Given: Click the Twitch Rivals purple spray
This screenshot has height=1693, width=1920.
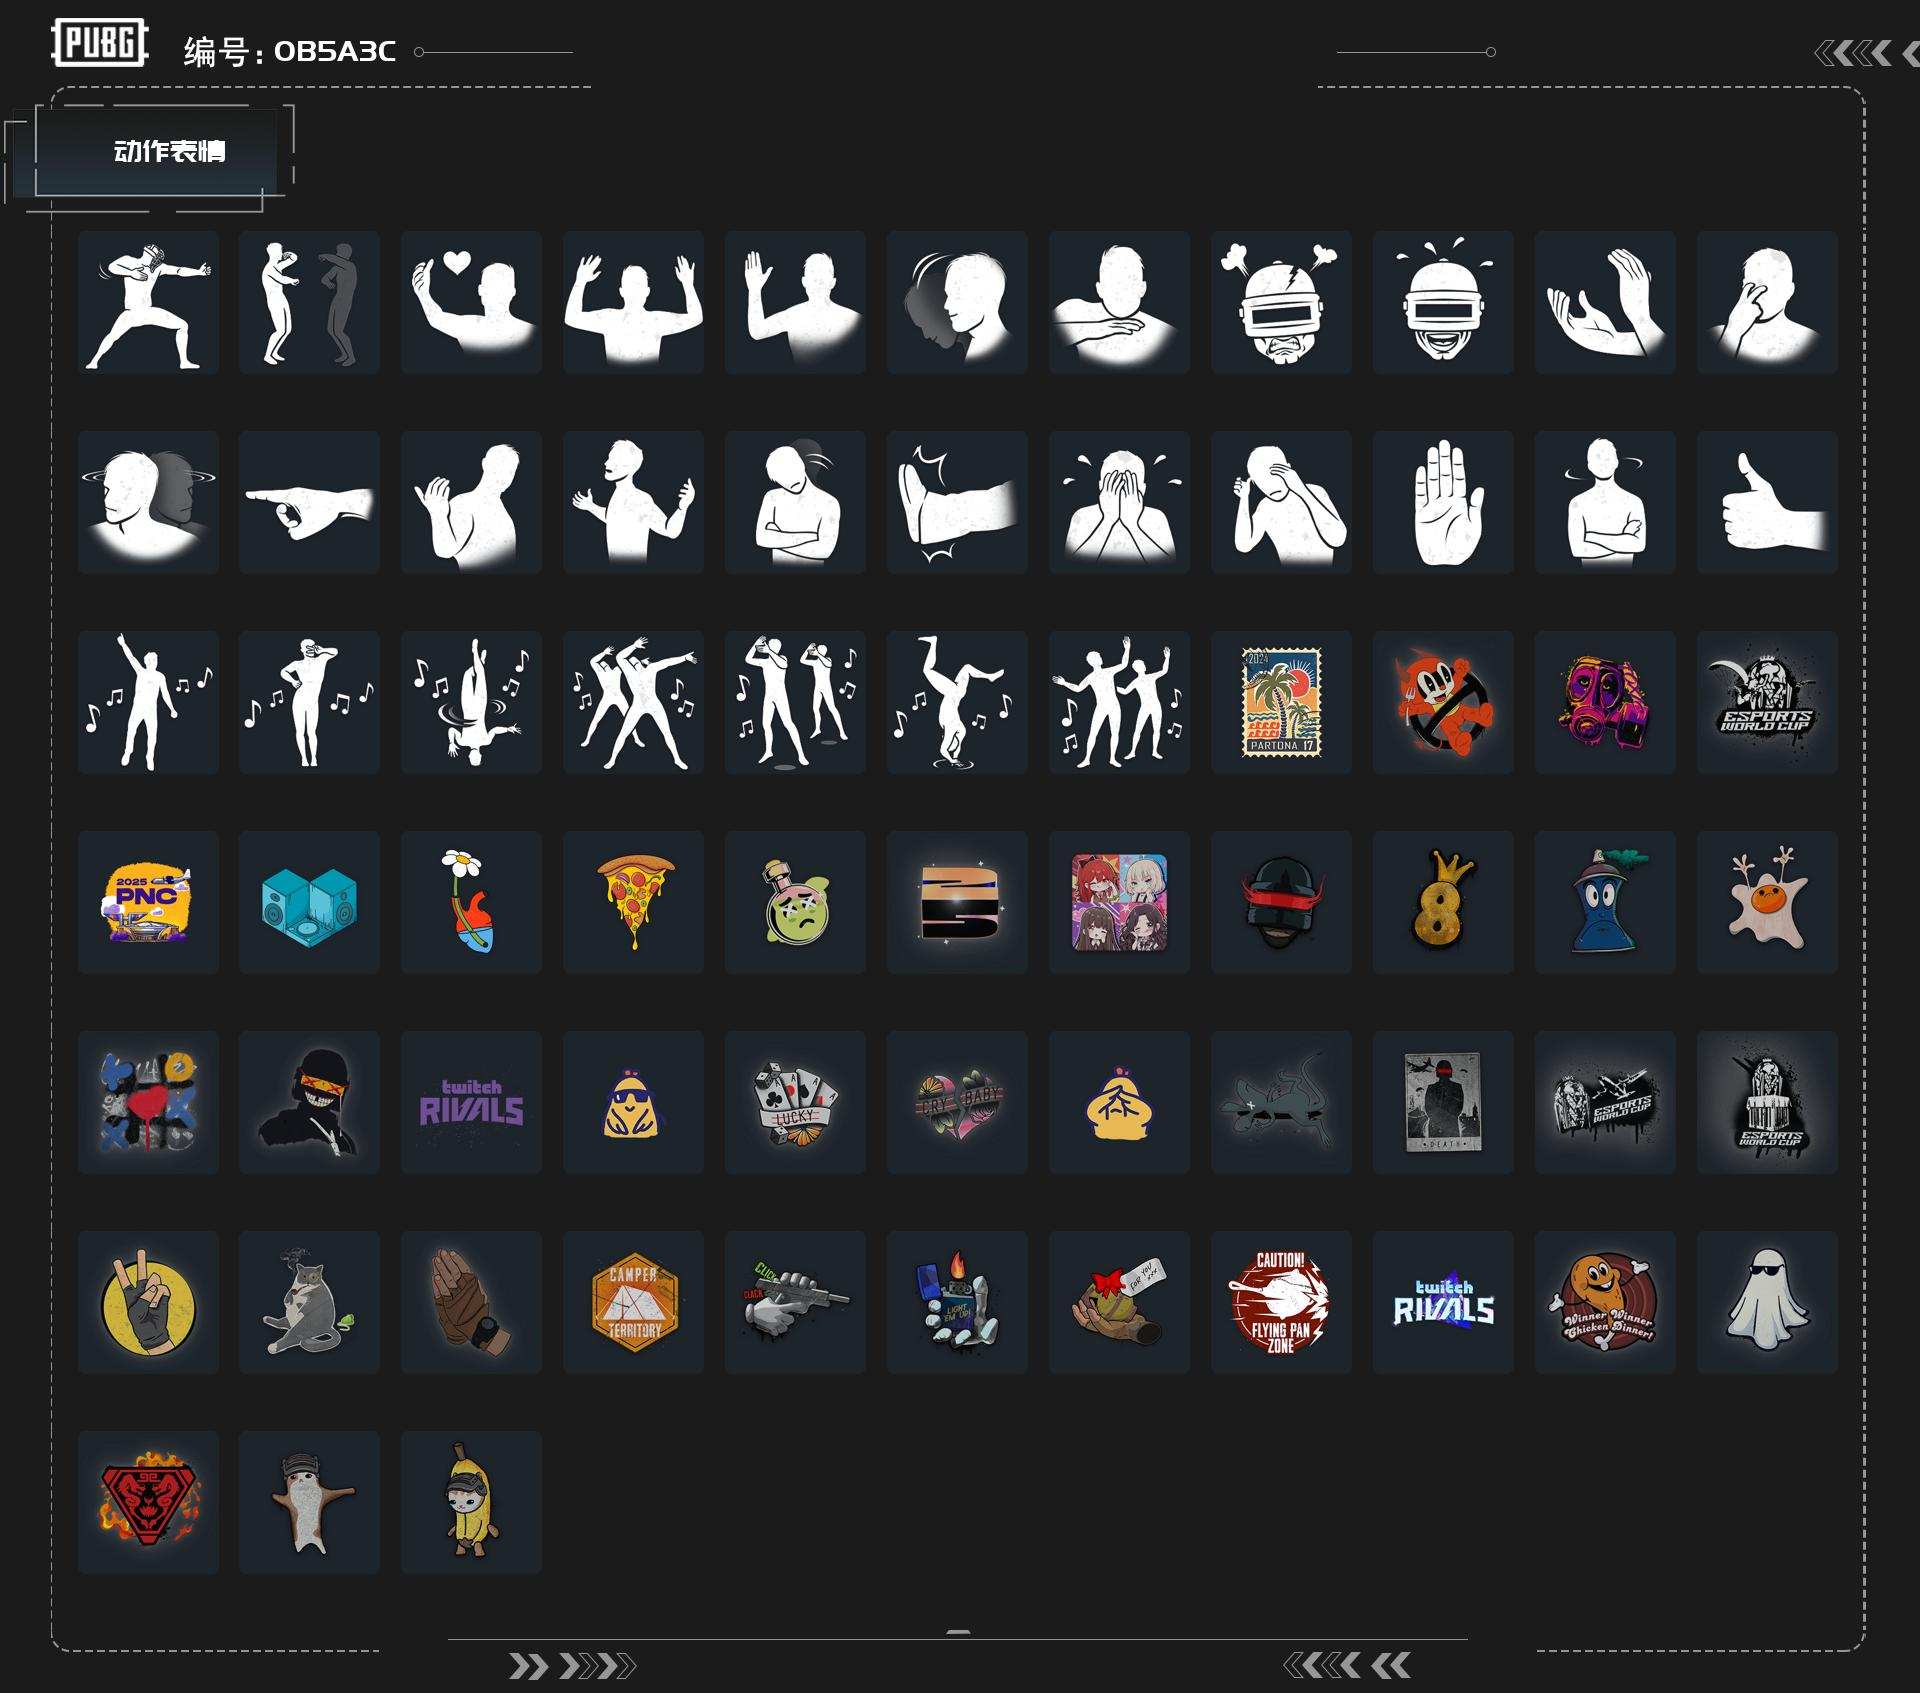Looking at the screenshot, I should (x=471, y=1101).
